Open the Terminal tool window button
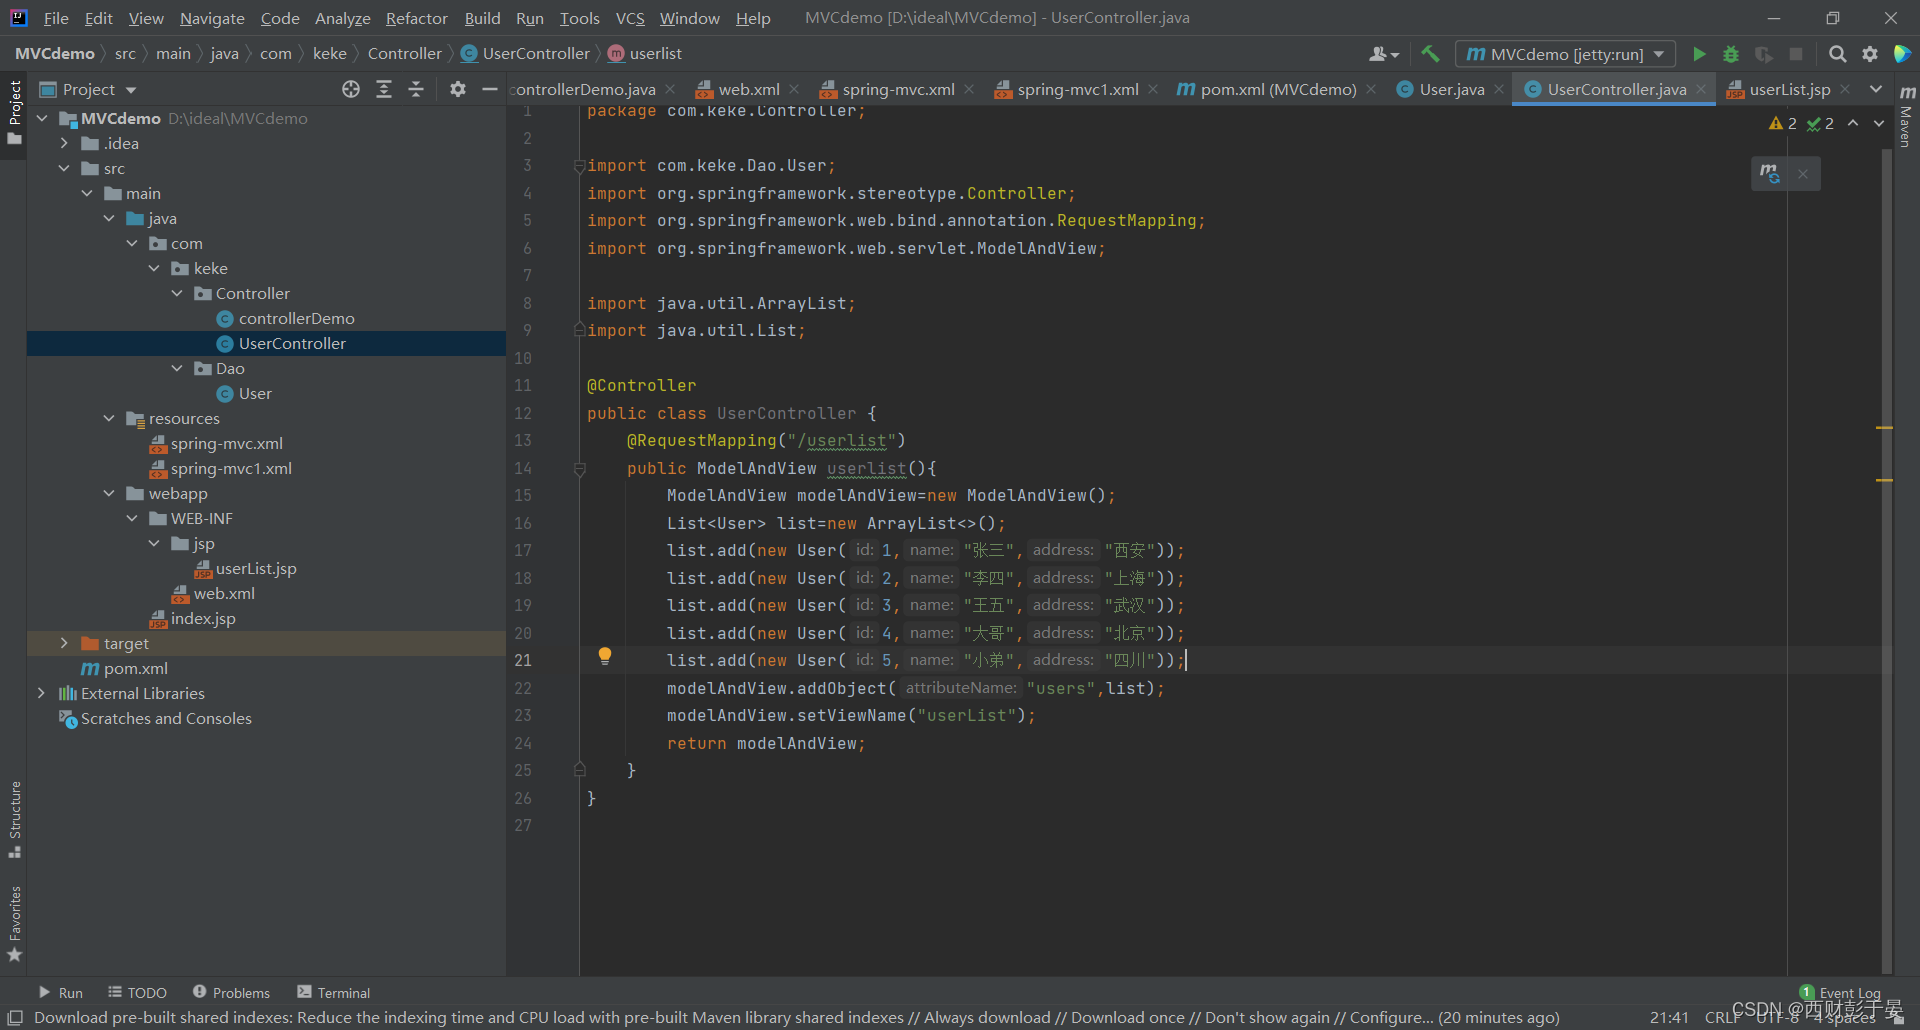The image size is (1920, 1030). (334, 993)
